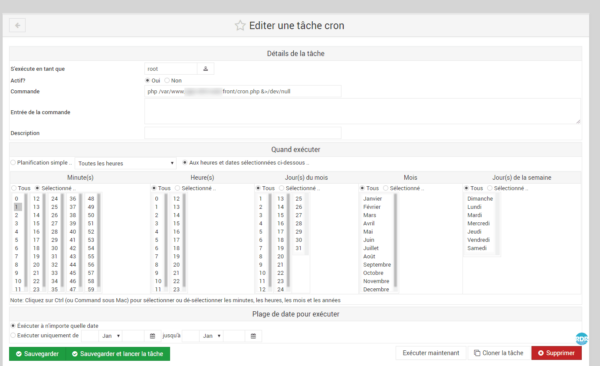
Task: Click Cloner la tâche button
Action: [499, 353]
